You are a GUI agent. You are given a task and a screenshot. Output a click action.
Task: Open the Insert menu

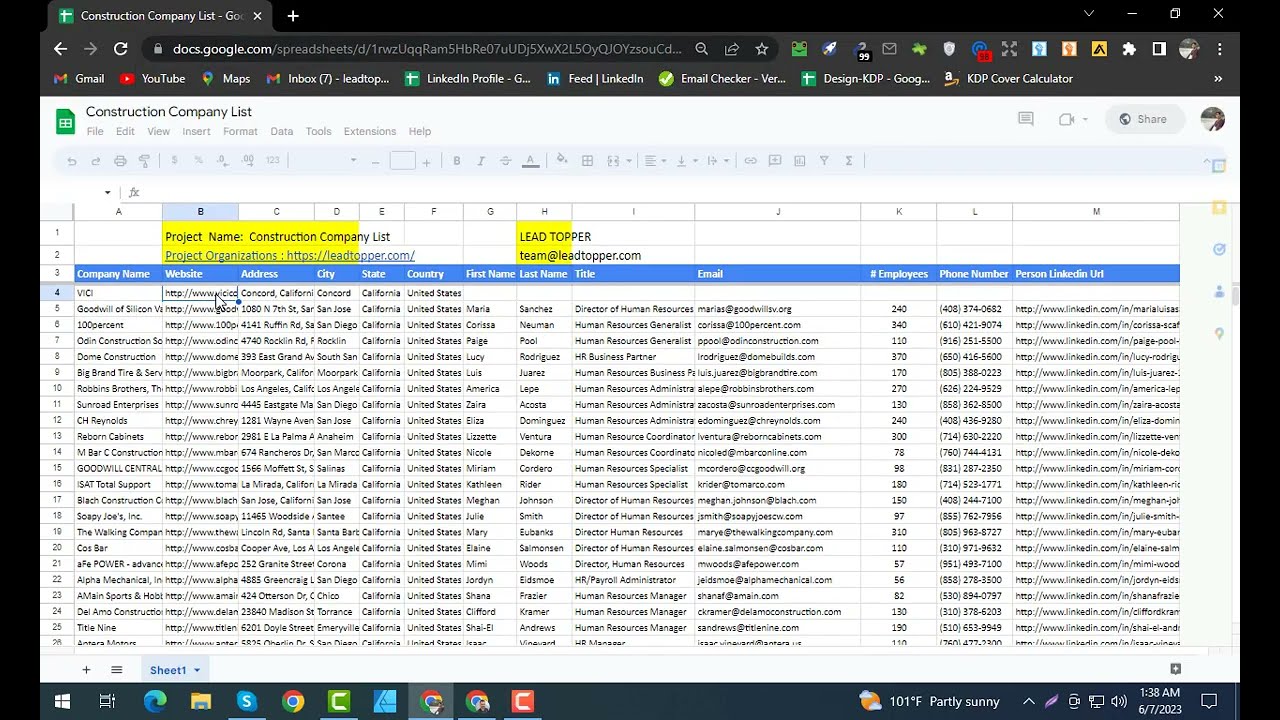coord(196,131)
